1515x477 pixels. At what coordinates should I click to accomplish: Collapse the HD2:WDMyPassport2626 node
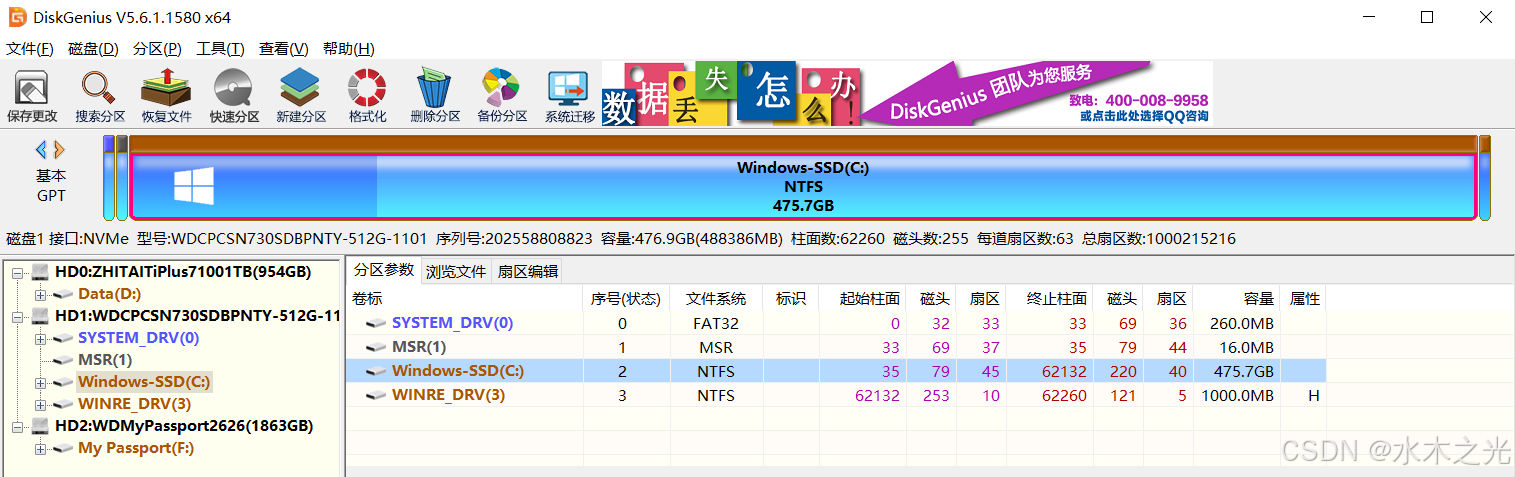coord(18,426)
